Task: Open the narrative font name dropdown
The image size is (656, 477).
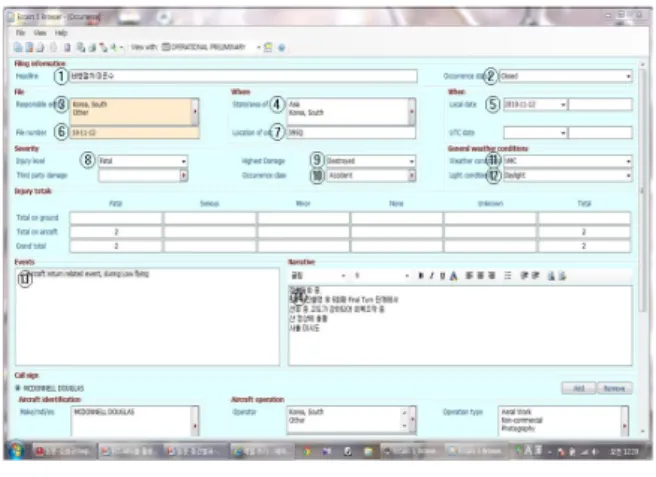Action: (x=343, y=276)
